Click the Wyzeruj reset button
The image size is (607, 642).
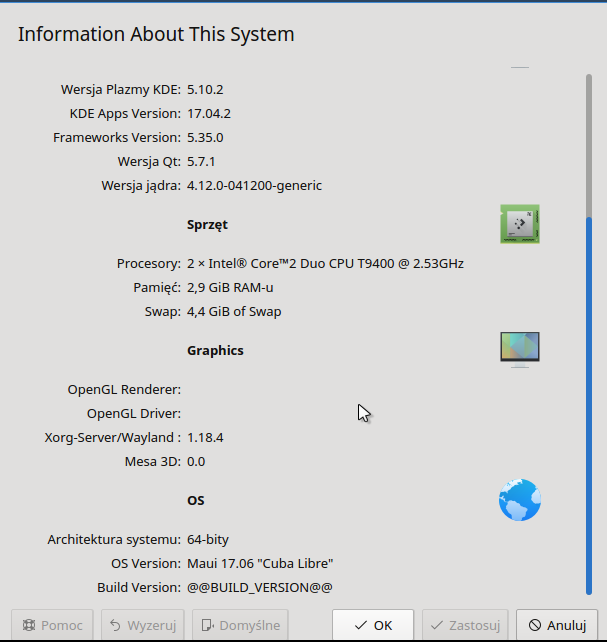point(143,625)
